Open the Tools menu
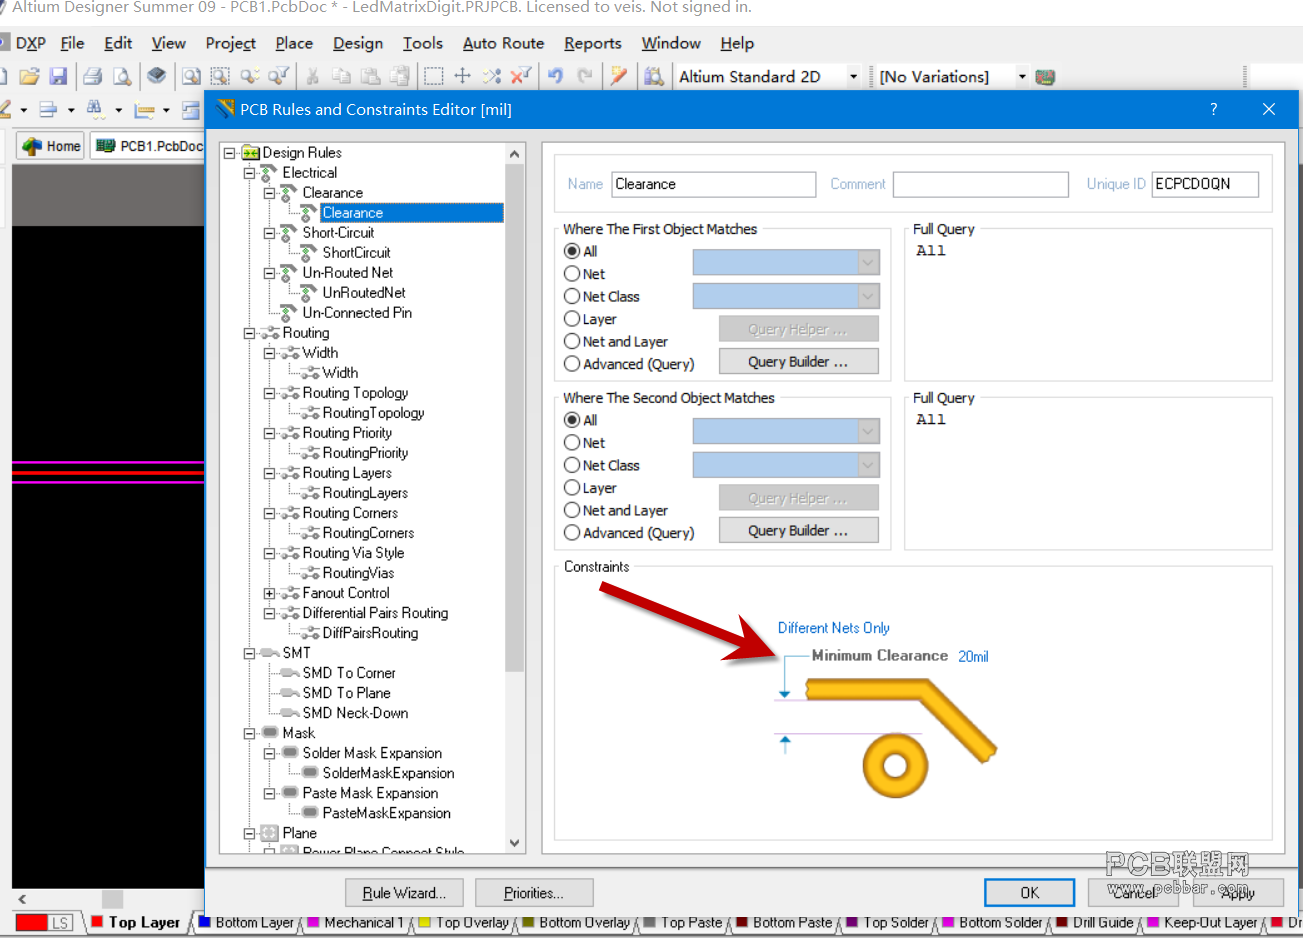Image resolution: width=1303 pixels, height=938 pixels. pos(423,43)
